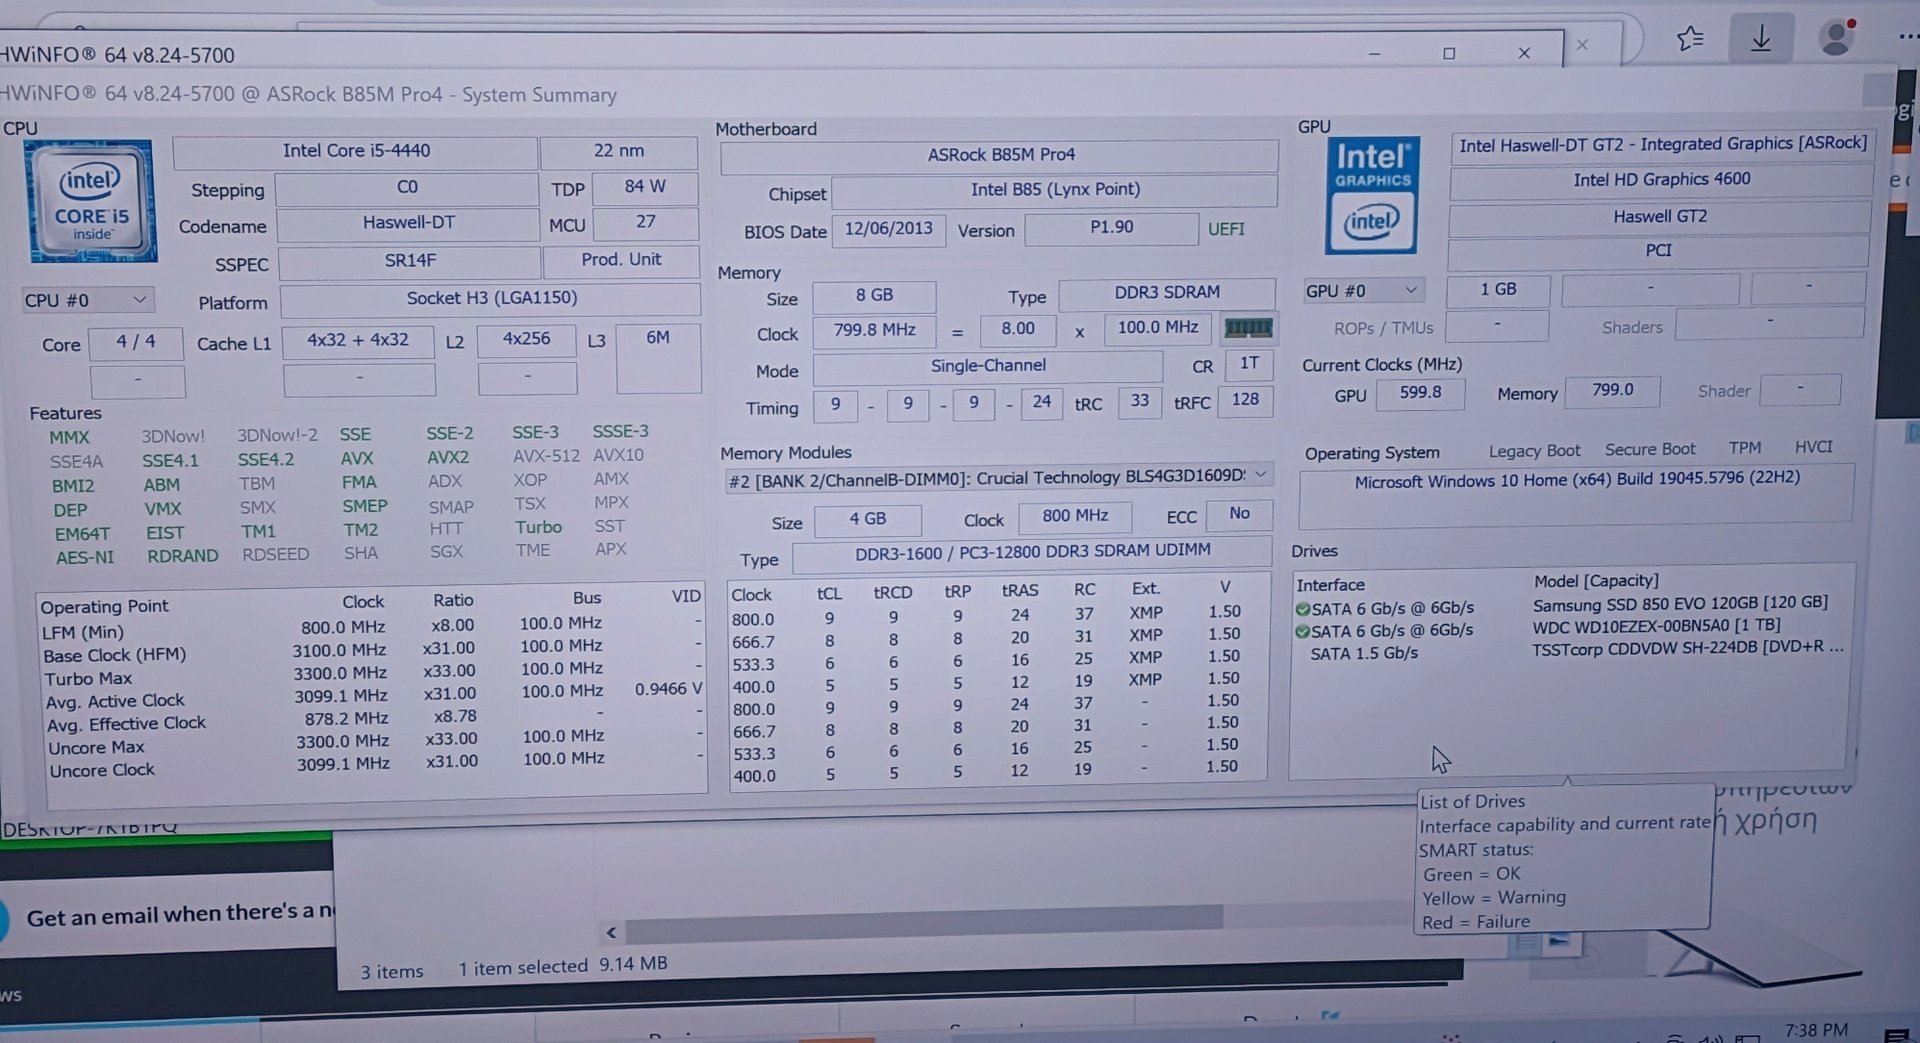Click the Intel Core i5-4440 name field

coord(356,151)
